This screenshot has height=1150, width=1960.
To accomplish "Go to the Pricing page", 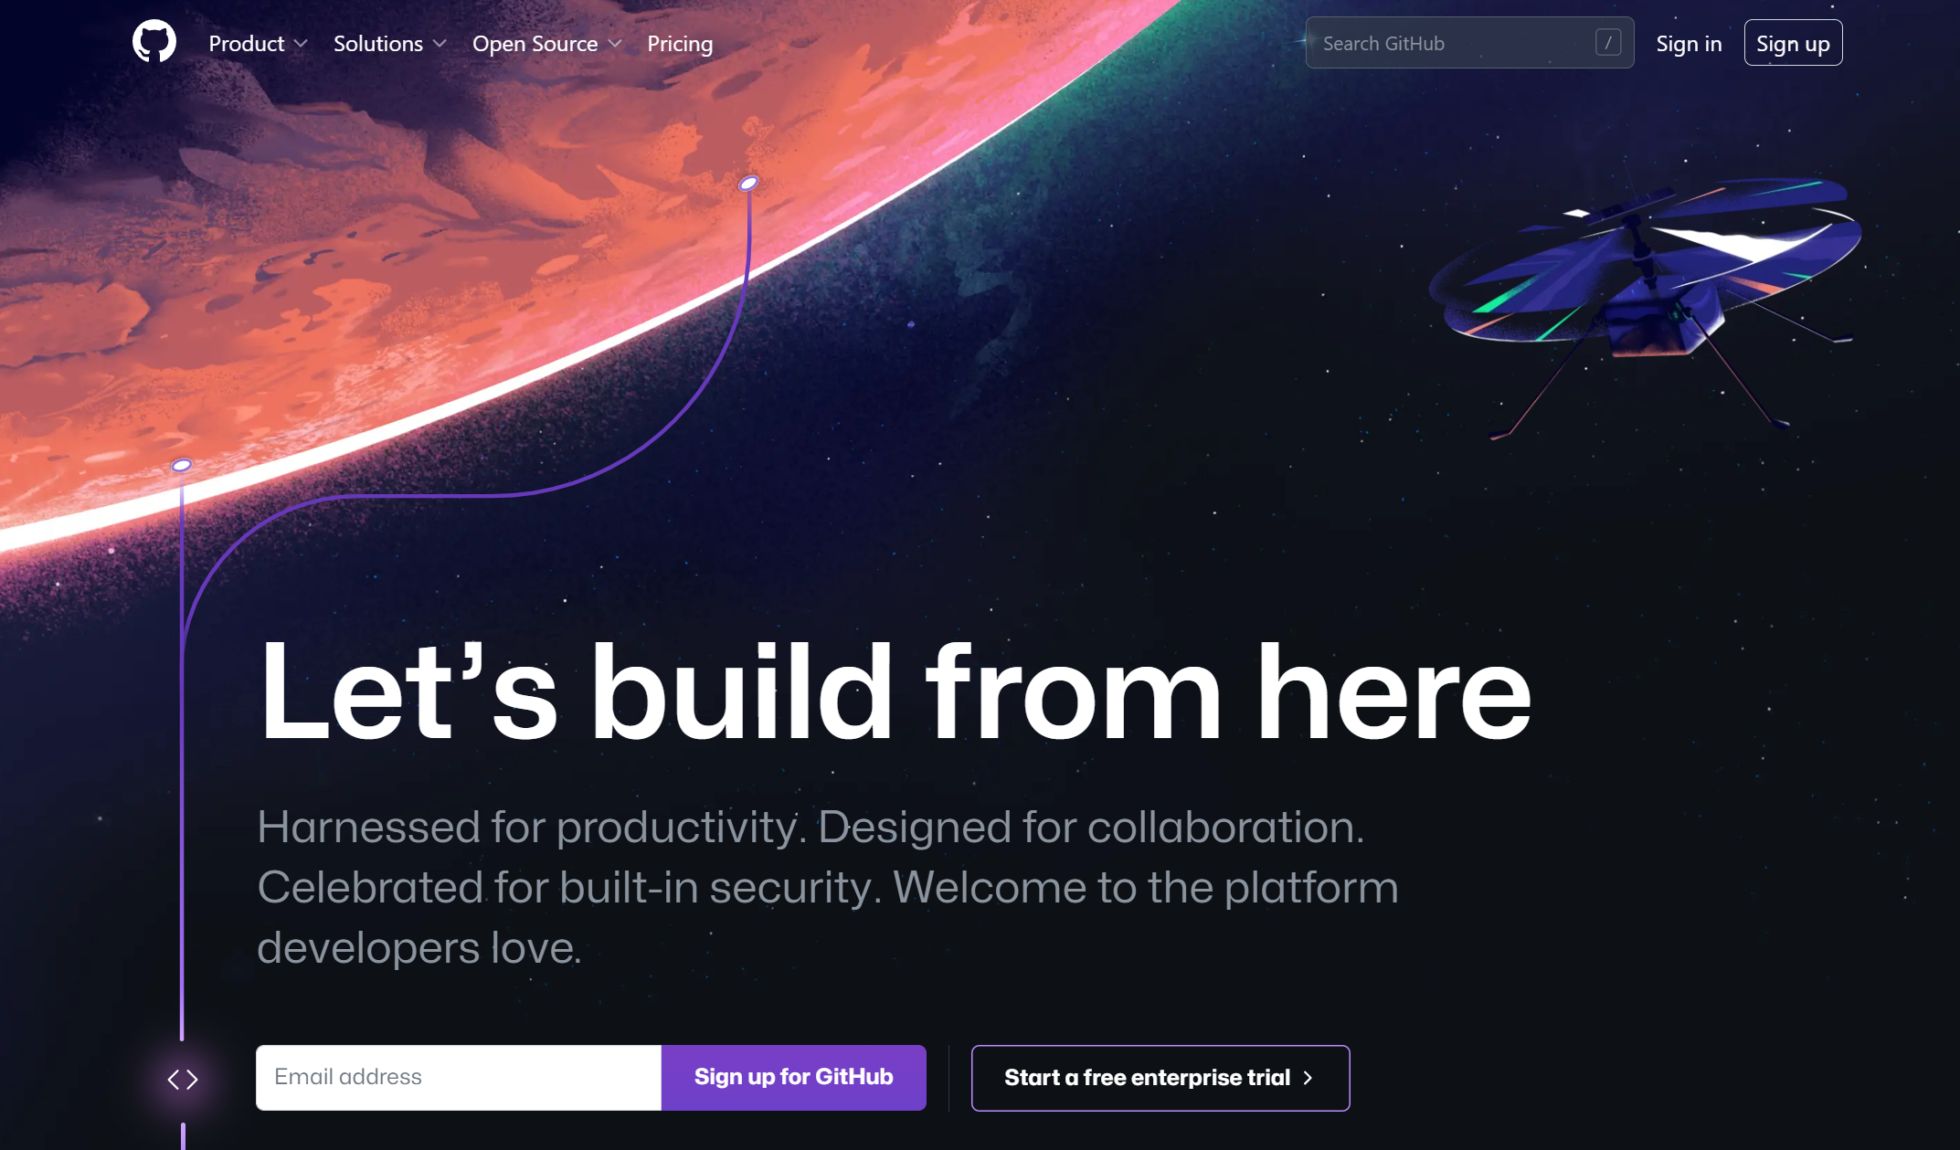I will click(x=680, y=44).
